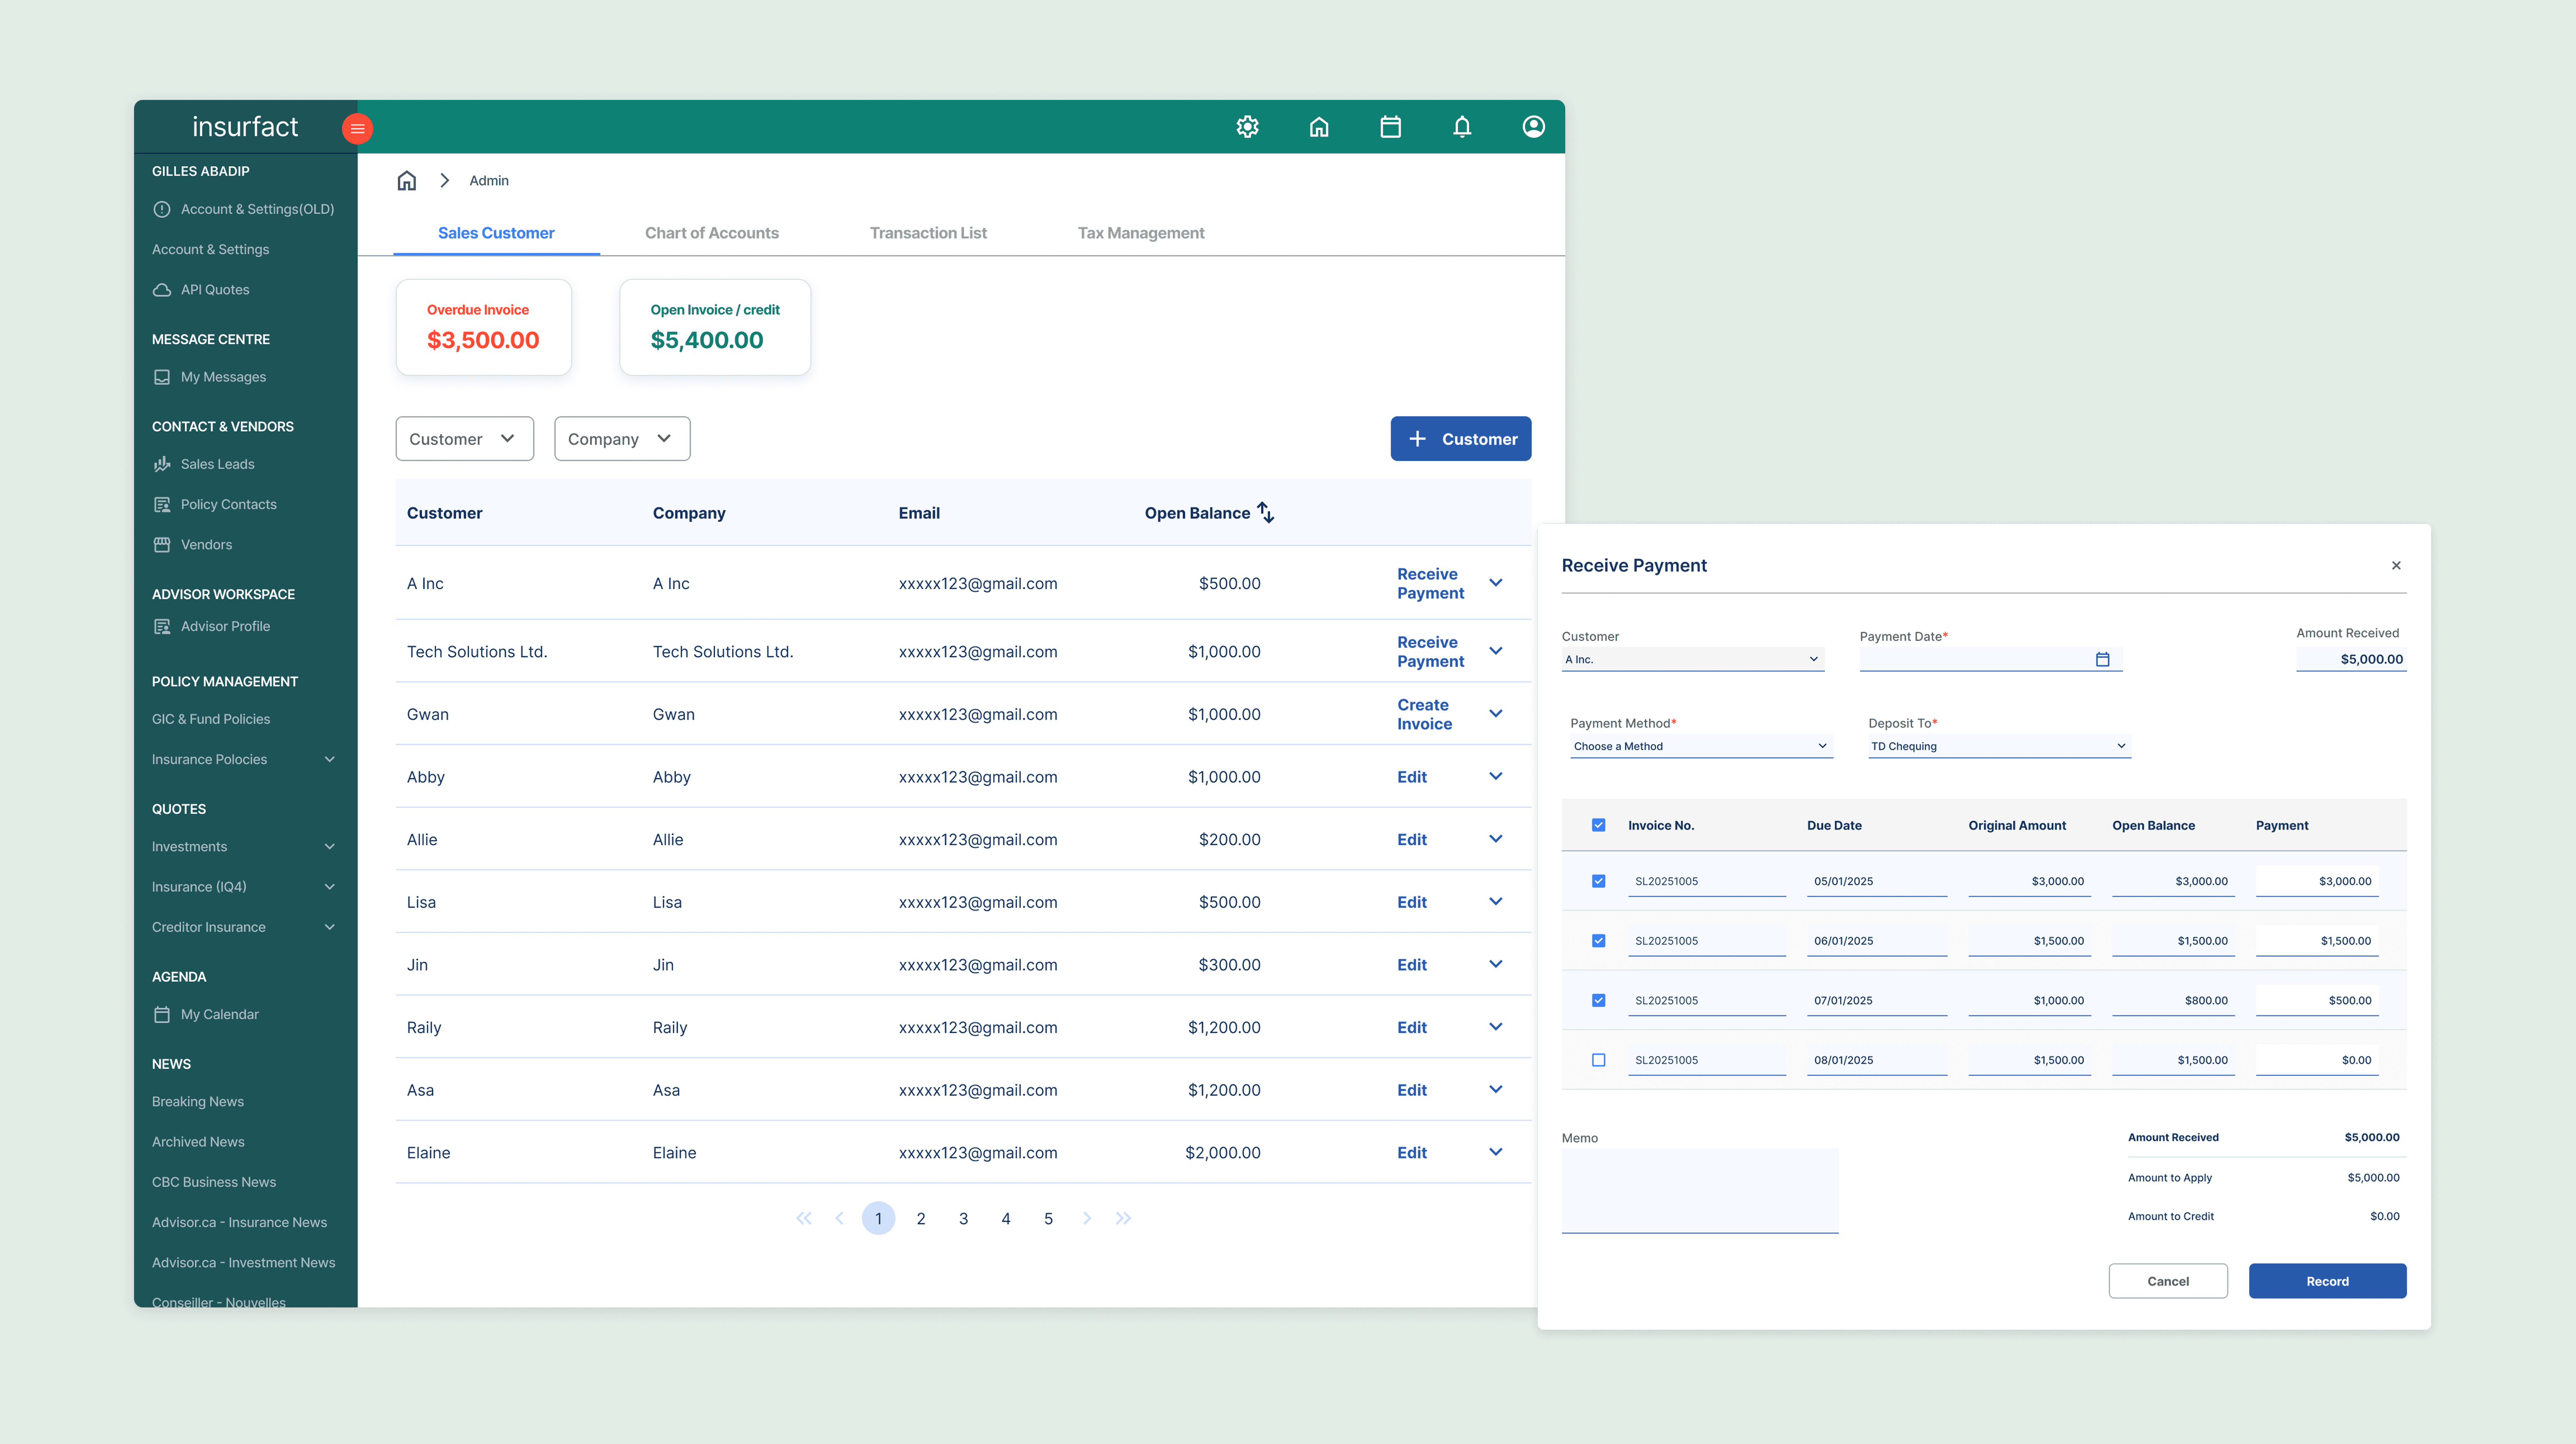Go to page 3 in pagination
2576x1444 pixels.
pyautogui.click(x=963, y=1218)
